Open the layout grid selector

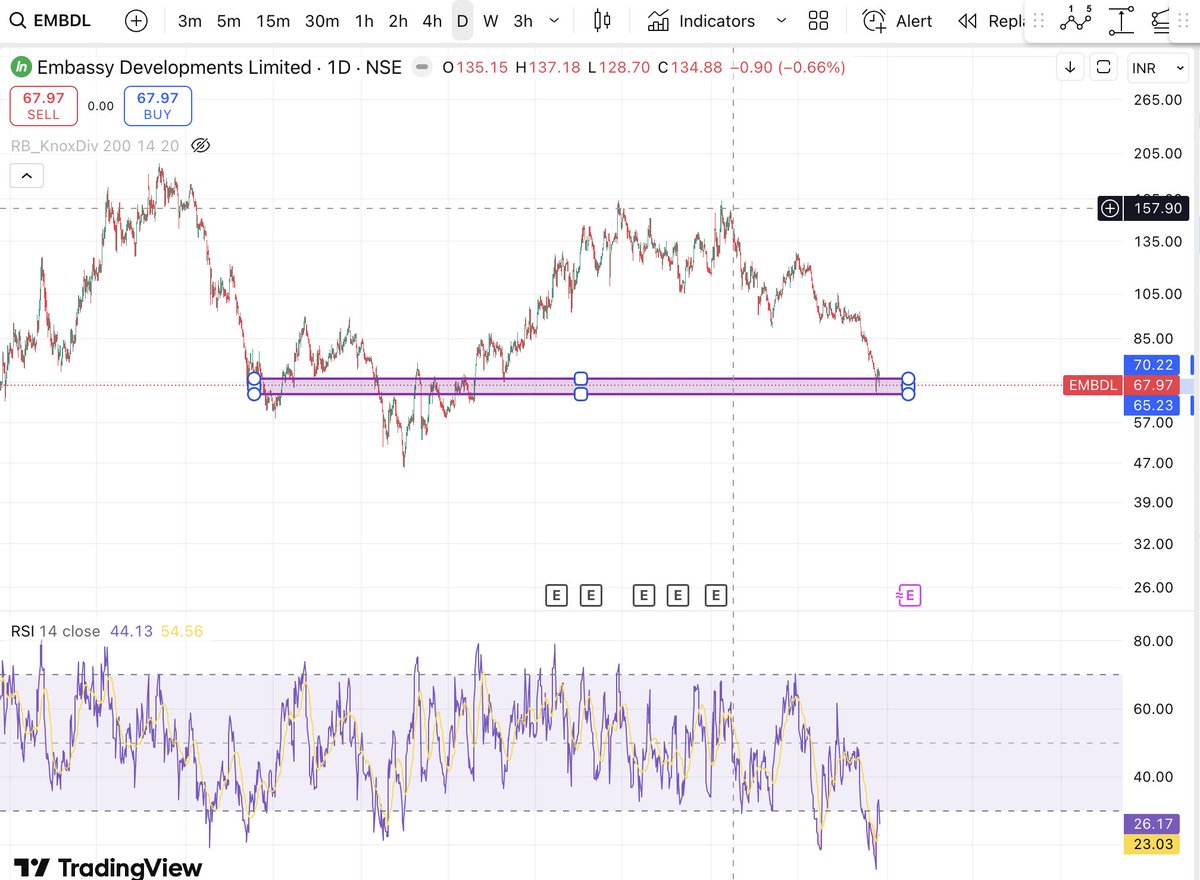(819, 21)
